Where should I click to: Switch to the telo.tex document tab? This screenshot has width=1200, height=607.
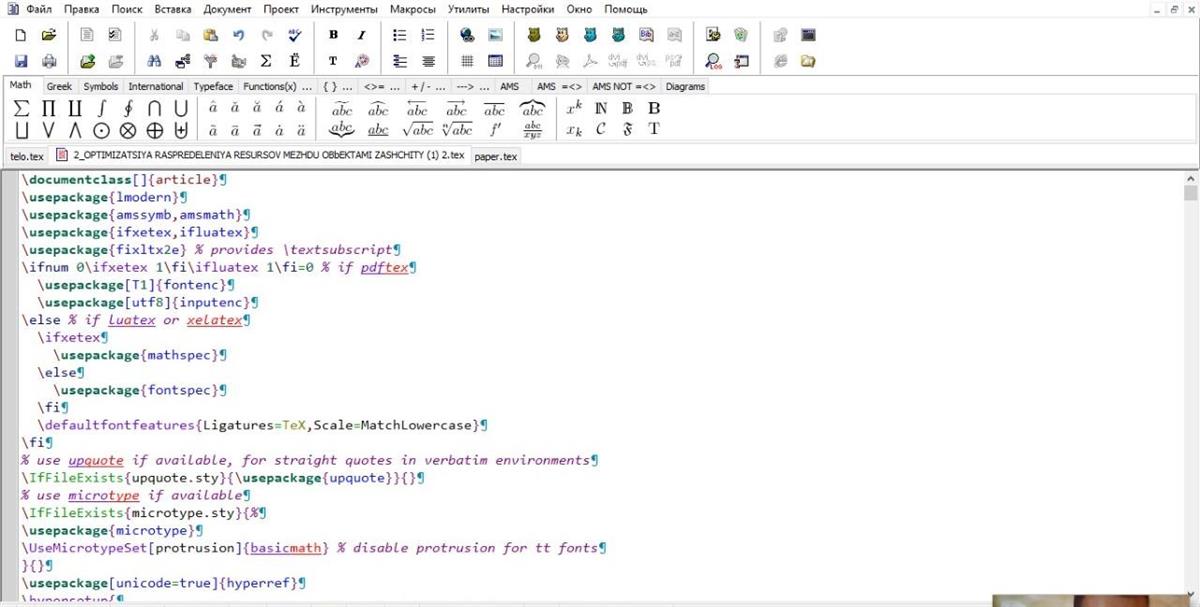(x=27, y=156)
